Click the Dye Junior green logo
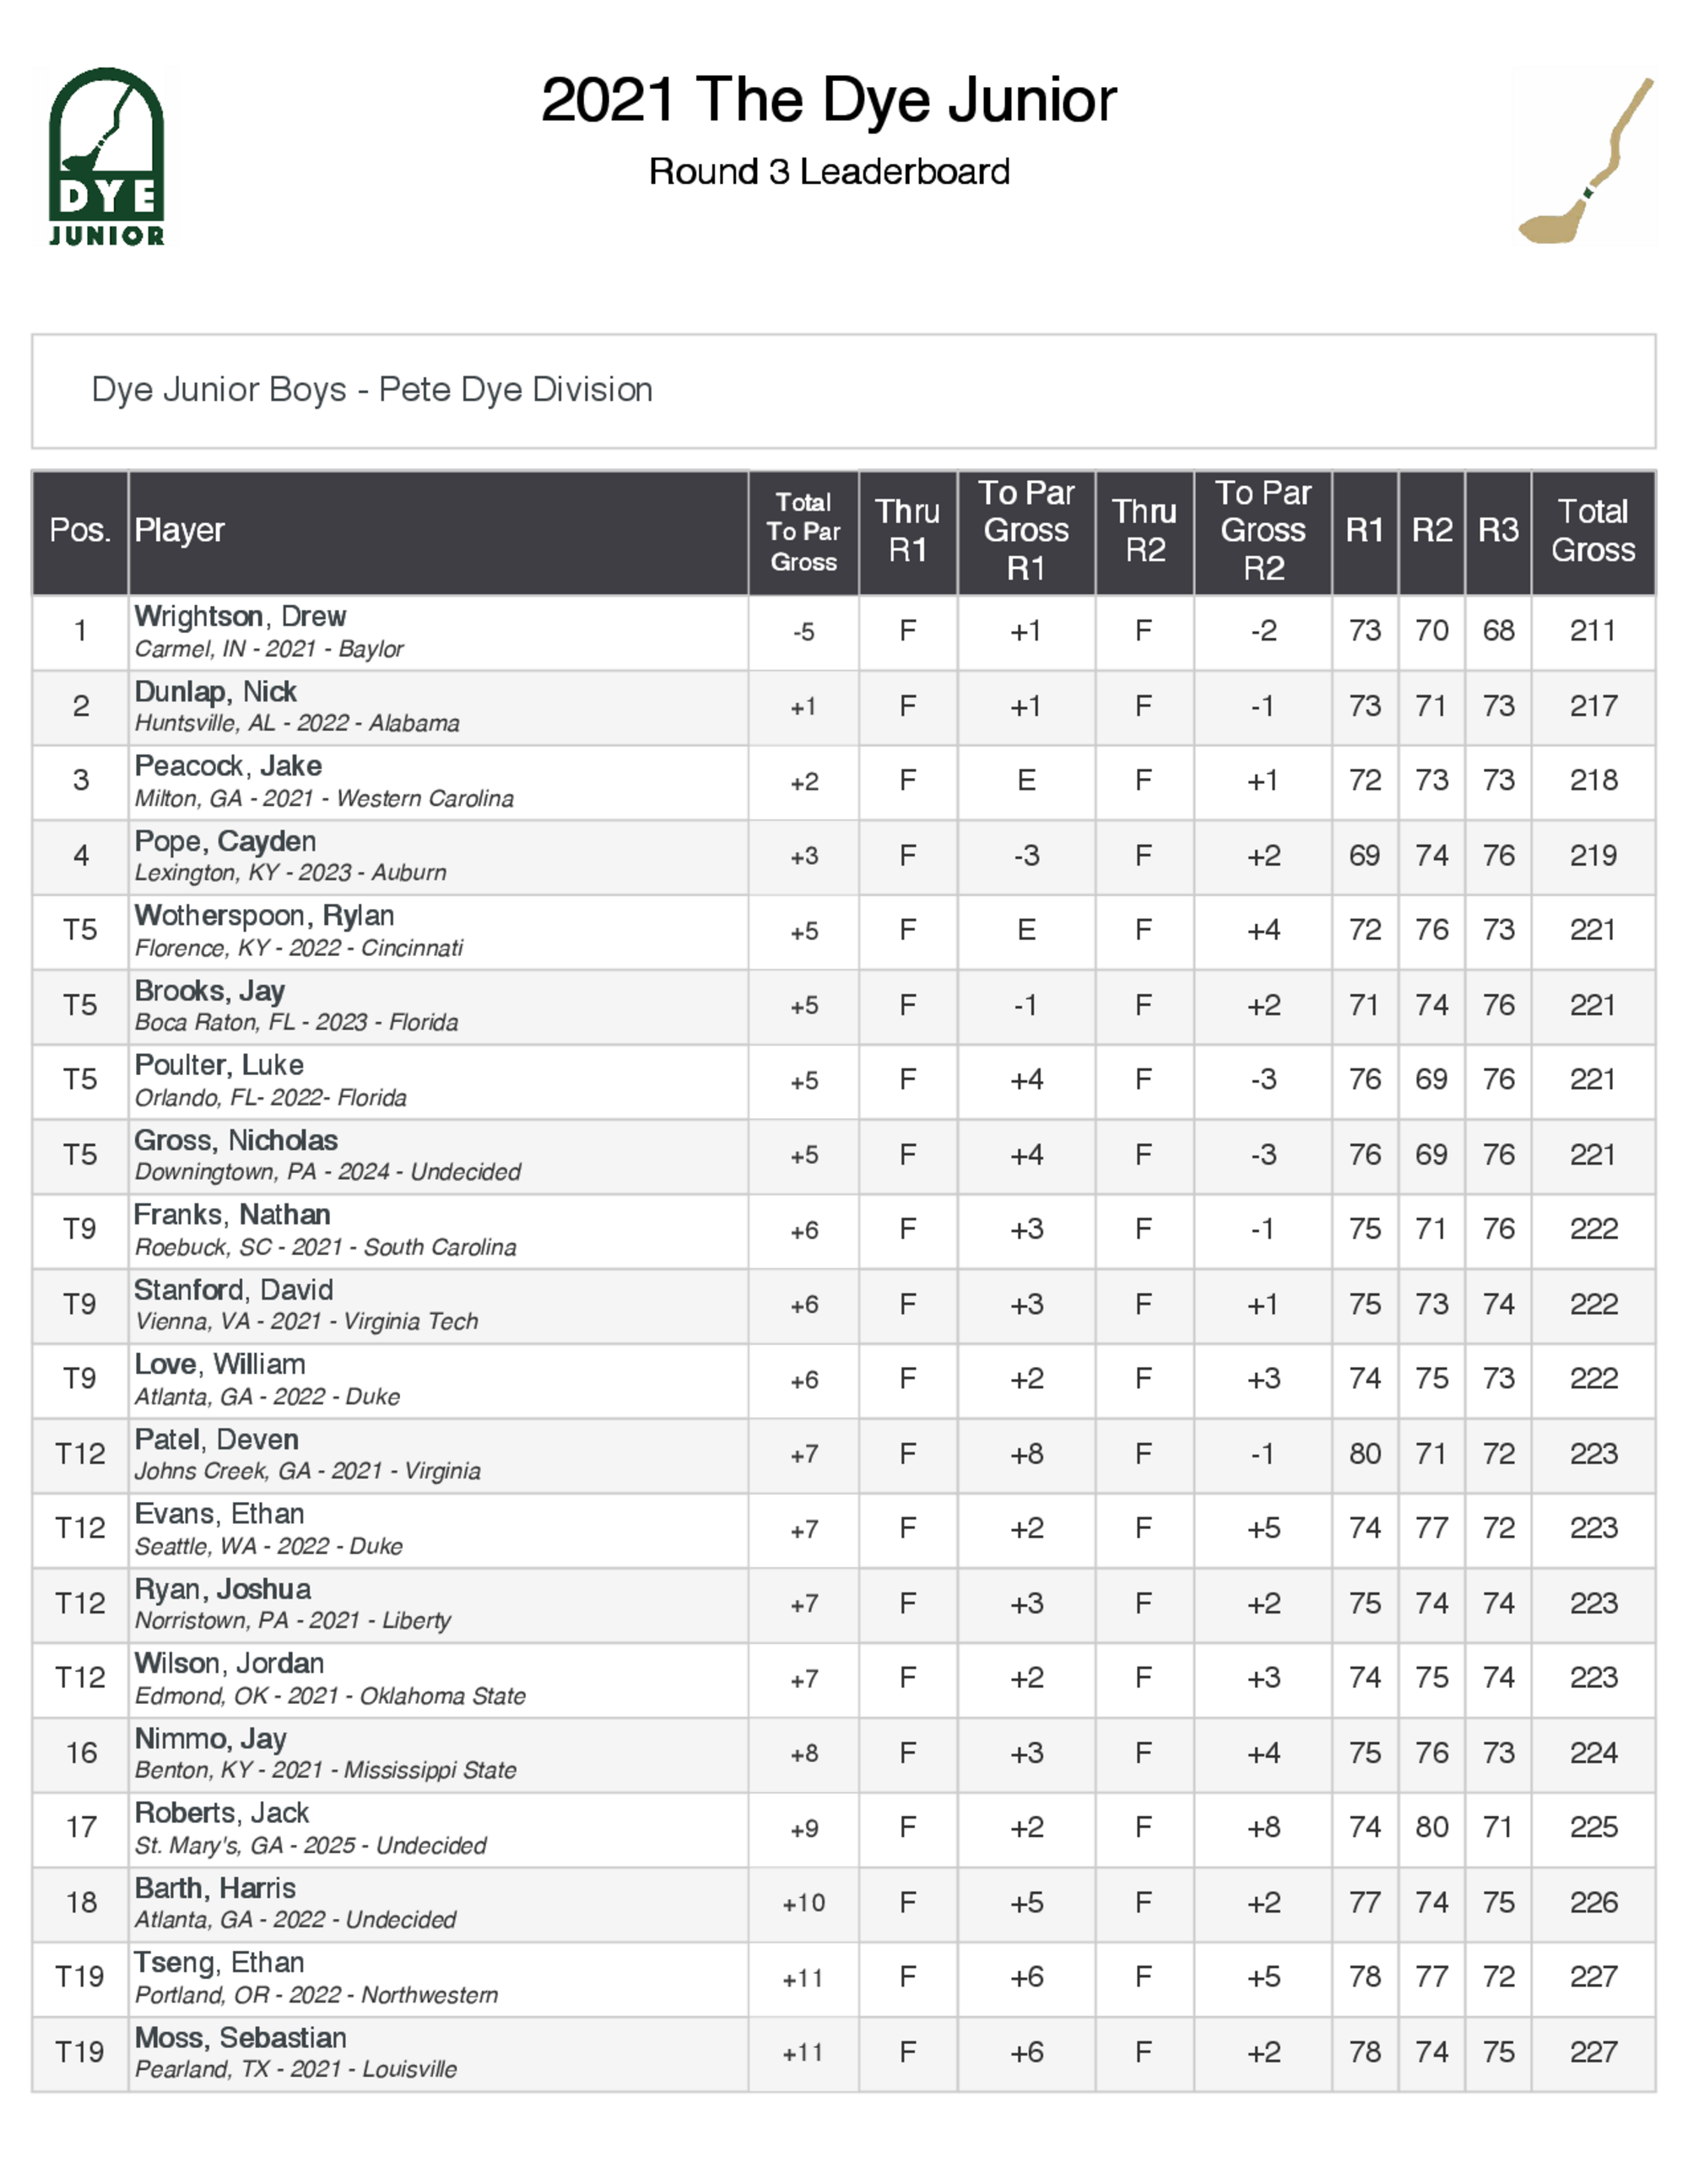The image size is (1688, 2184). pos(106,156)
